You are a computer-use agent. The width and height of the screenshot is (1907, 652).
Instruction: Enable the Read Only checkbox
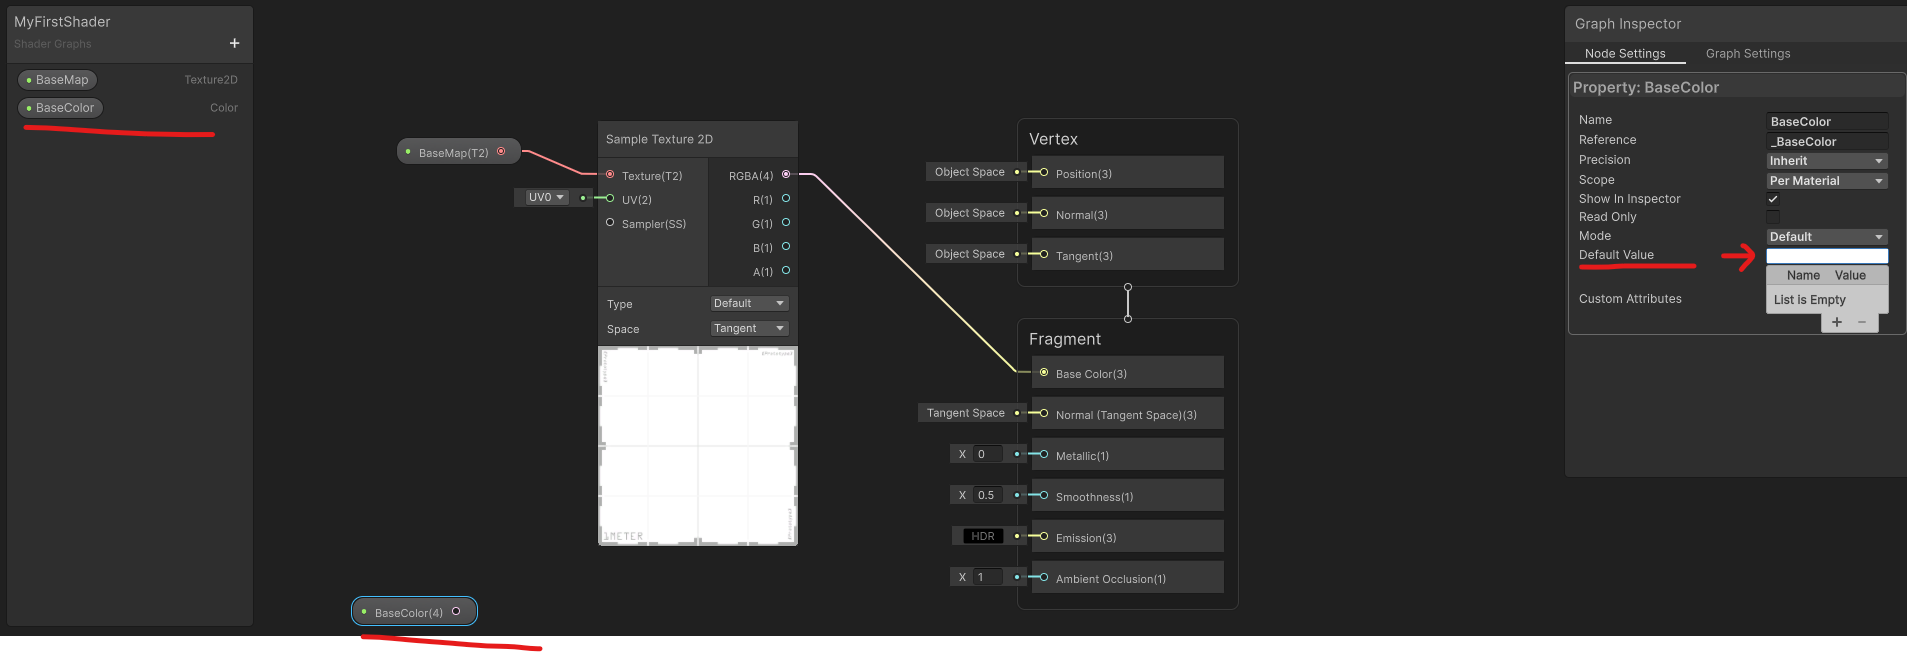(x=1773, y=217)
